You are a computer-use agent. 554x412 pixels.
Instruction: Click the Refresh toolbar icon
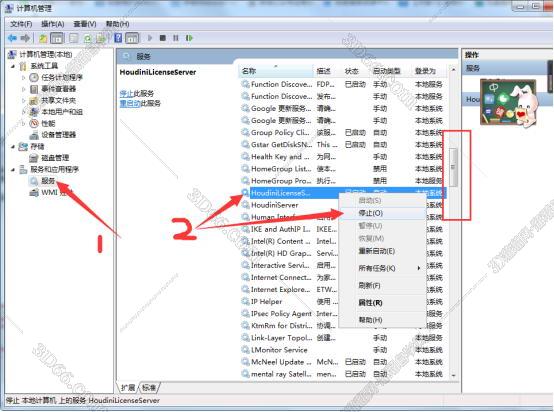88,38
